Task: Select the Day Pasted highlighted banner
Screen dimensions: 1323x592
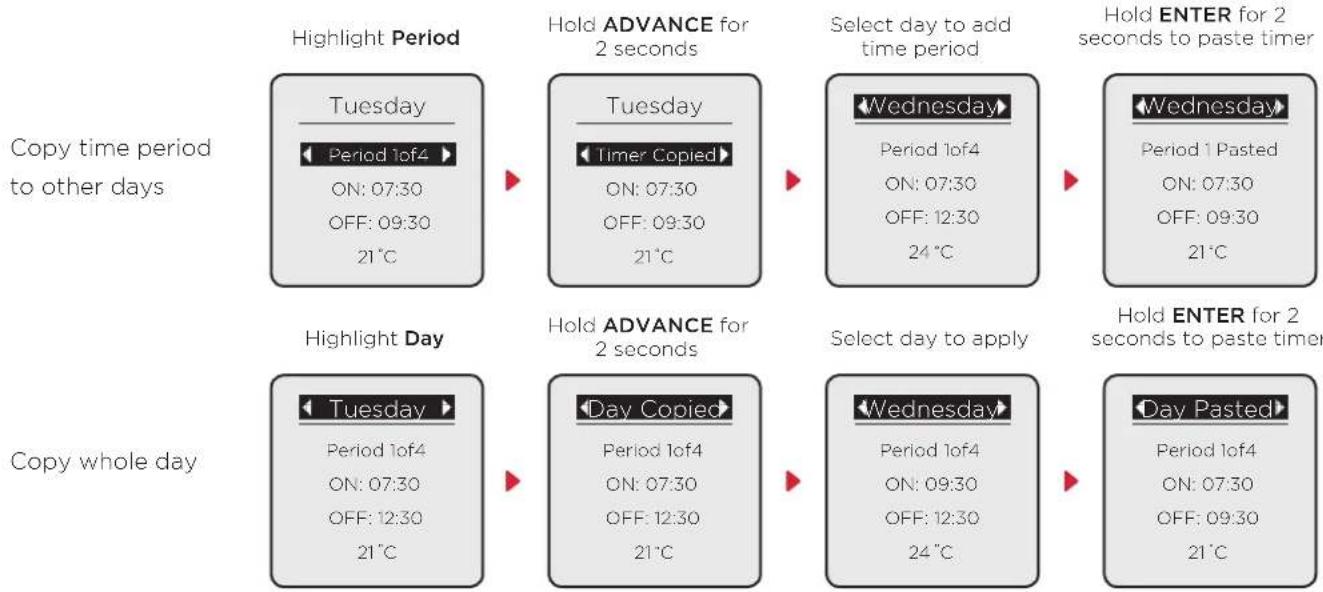Action: pos(1209,409)
